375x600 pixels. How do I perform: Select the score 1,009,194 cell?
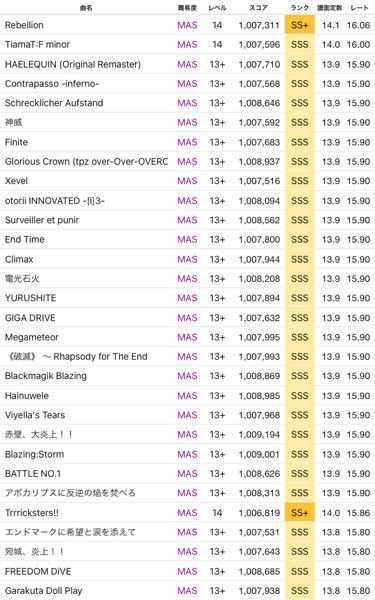tap(259, 435)
